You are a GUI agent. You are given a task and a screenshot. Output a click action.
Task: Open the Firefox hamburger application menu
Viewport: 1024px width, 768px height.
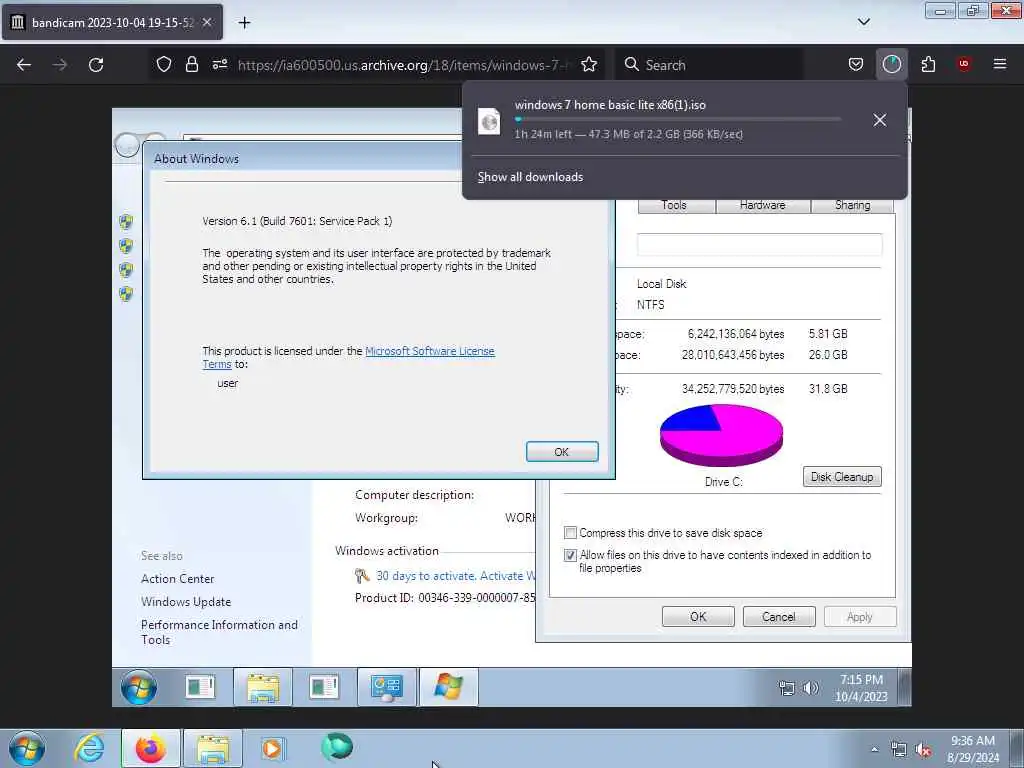click(x=1000, y=64)
